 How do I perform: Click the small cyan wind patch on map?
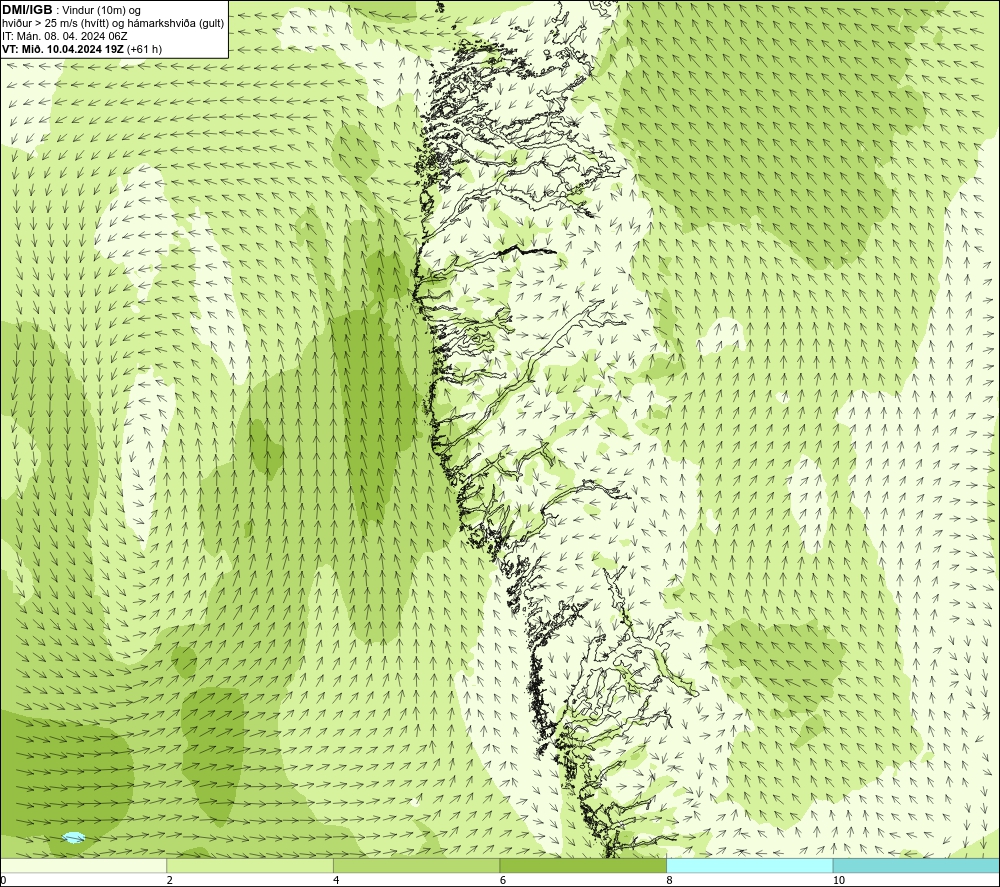[74, 837]
